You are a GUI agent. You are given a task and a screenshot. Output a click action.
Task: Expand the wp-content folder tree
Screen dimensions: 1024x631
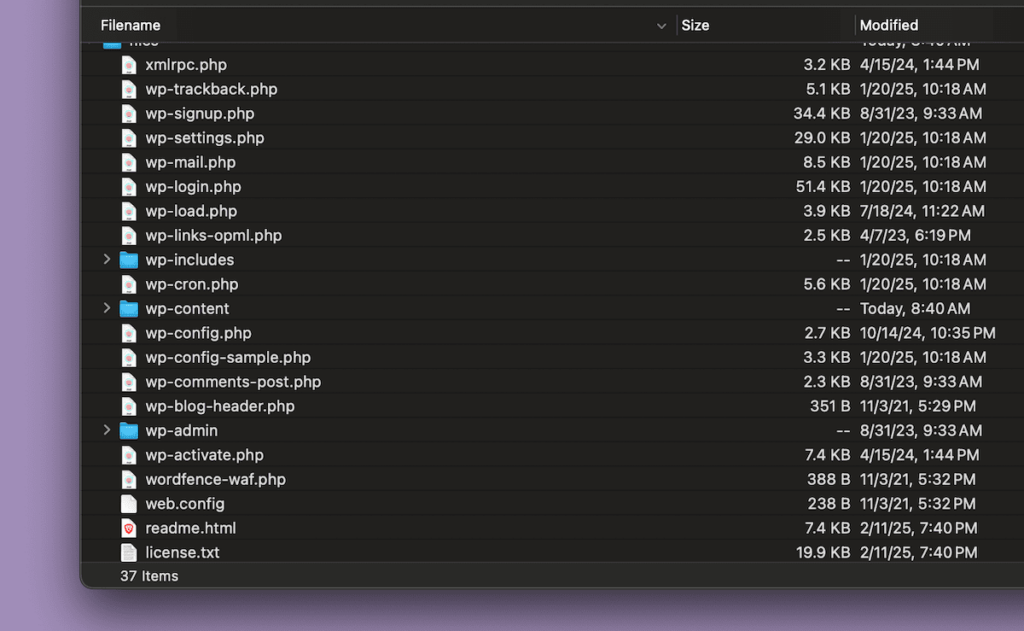point(107,309)
